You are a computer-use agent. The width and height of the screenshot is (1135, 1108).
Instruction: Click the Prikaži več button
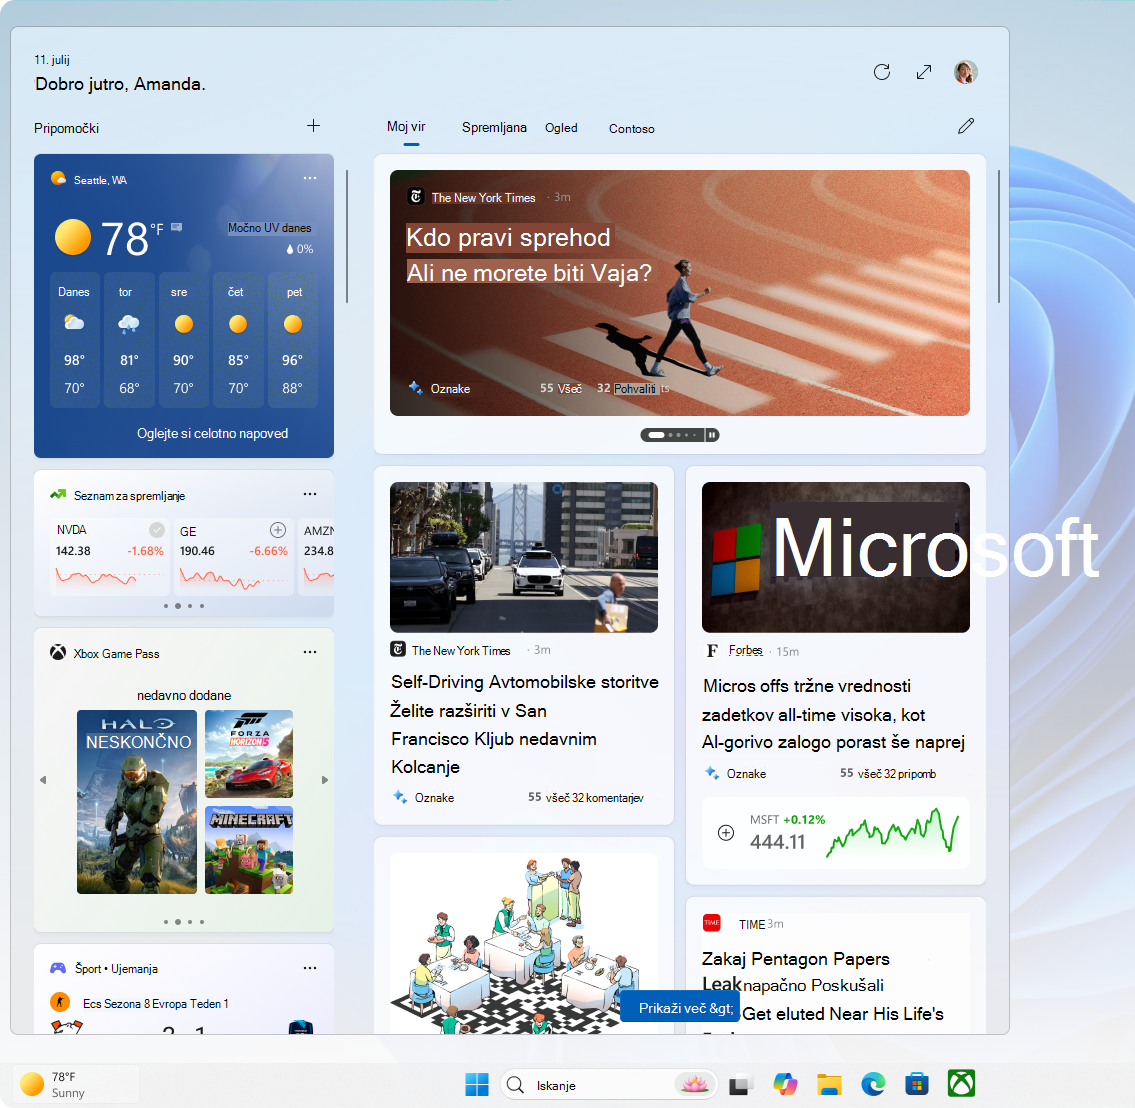coord(680,1007)
